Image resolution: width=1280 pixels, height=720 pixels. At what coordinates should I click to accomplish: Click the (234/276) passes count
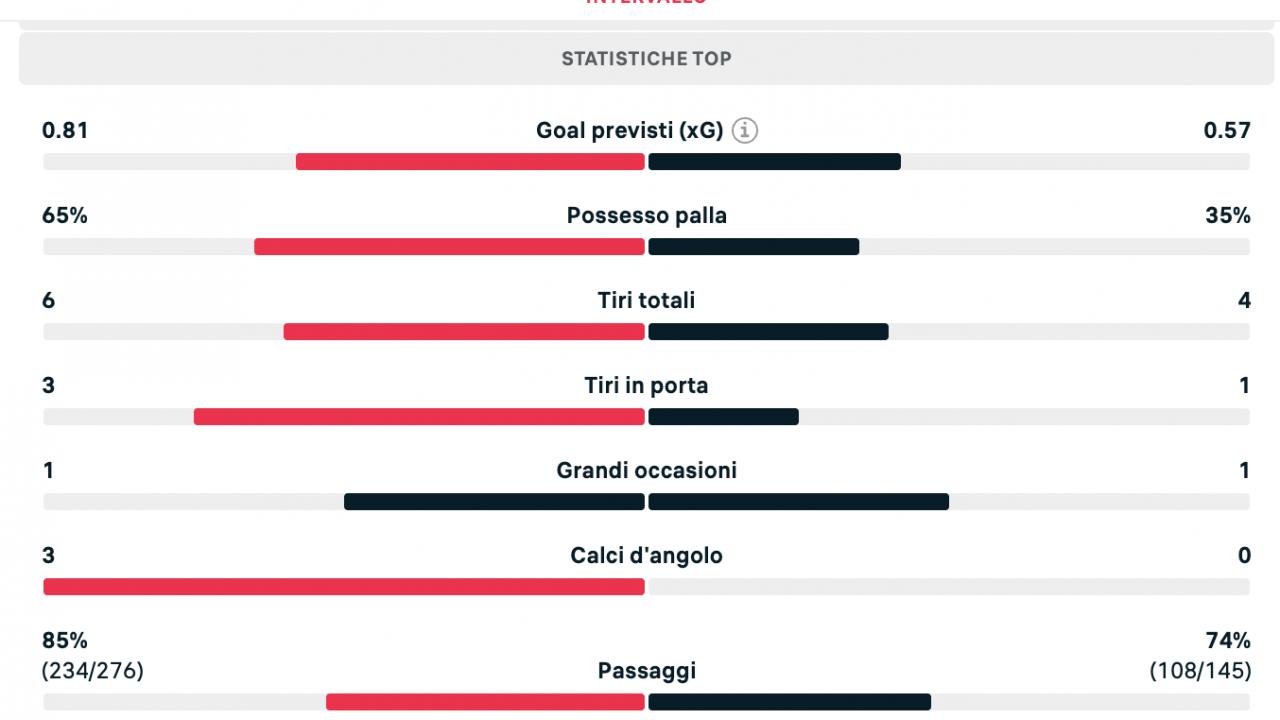pyautogui.click(x=93, y=671)
